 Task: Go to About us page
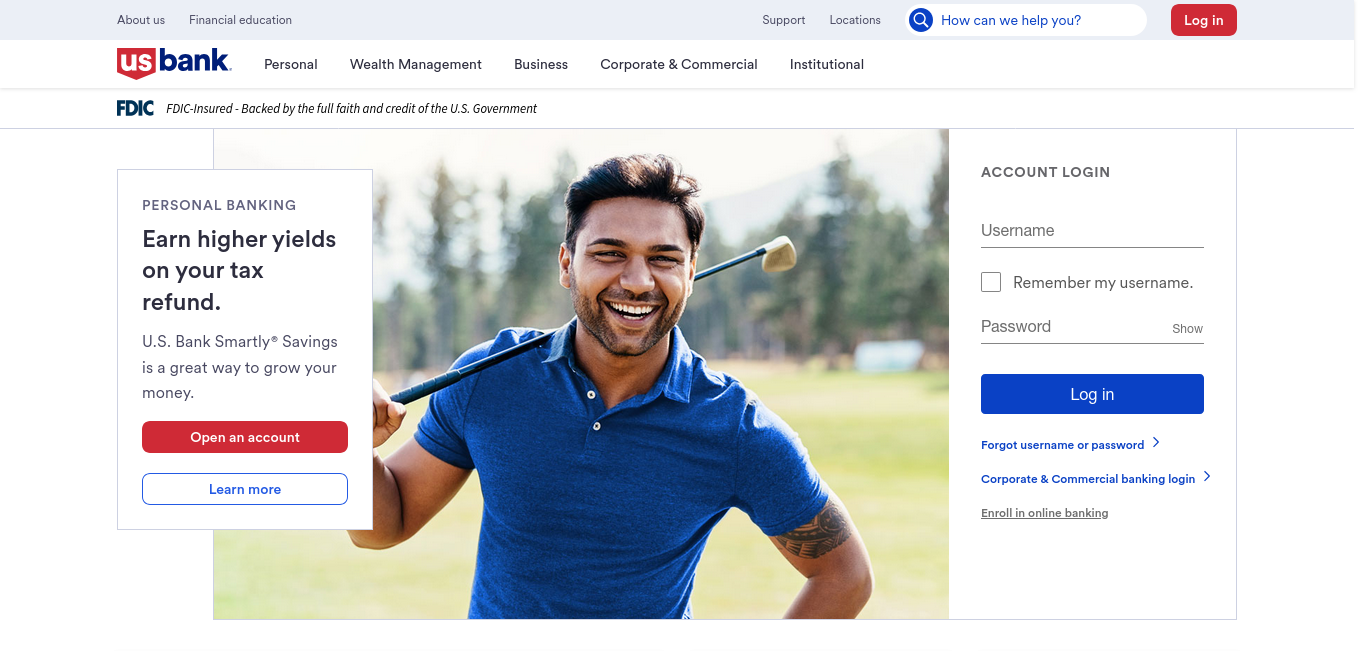pyautogui.click(x=141, y=20)
